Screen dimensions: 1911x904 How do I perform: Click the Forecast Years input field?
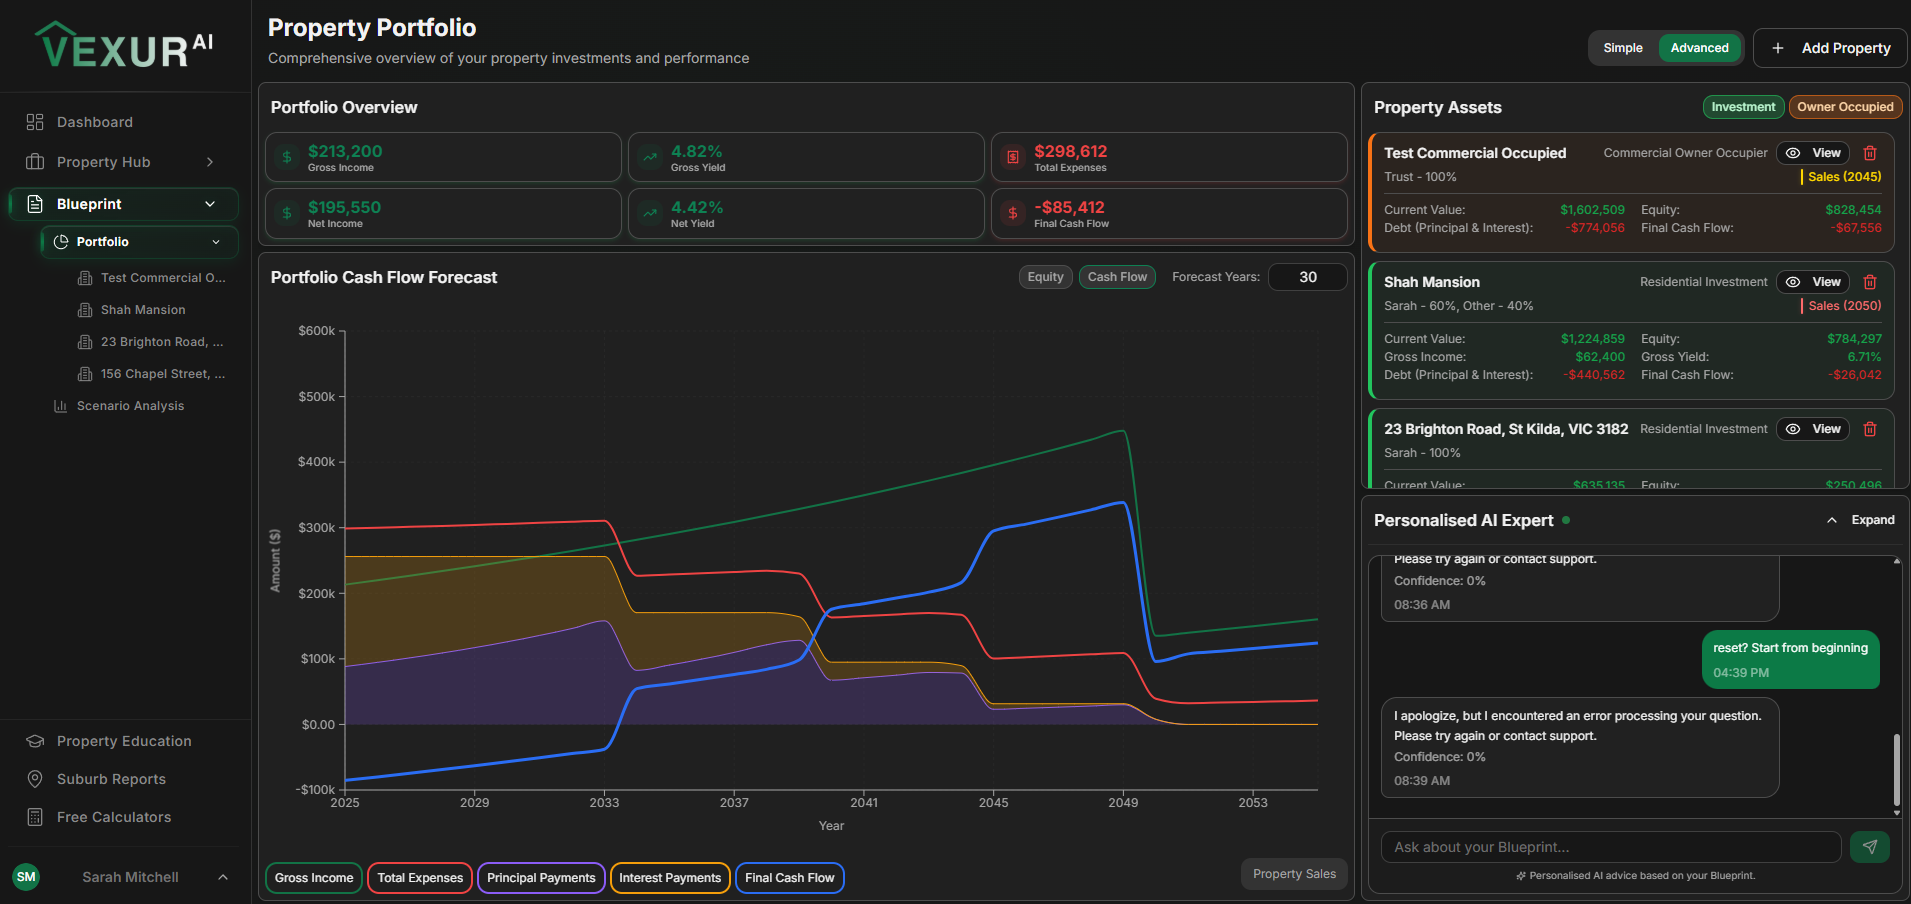pos(1307,277)
